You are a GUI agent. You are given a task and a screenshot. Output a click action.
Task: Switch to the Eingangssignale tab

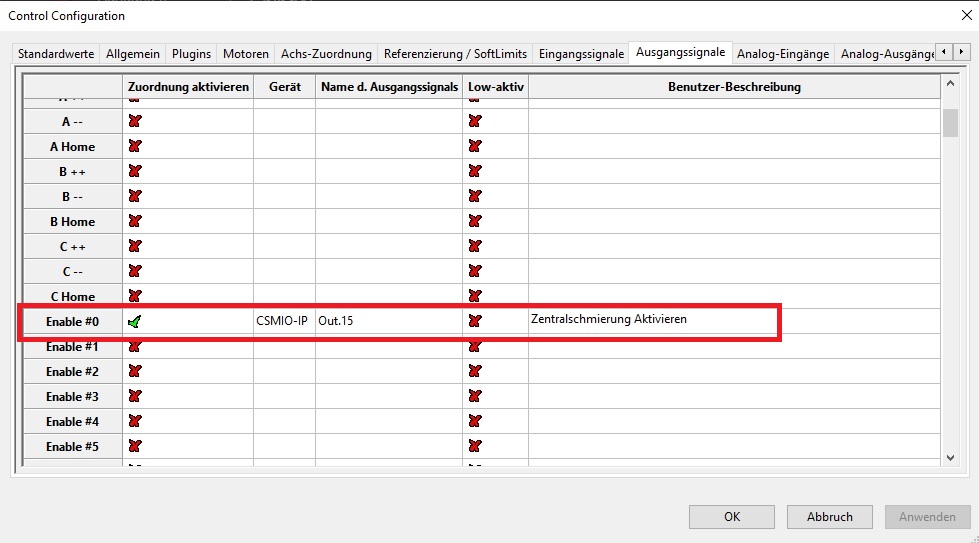[x=579, y=53]
